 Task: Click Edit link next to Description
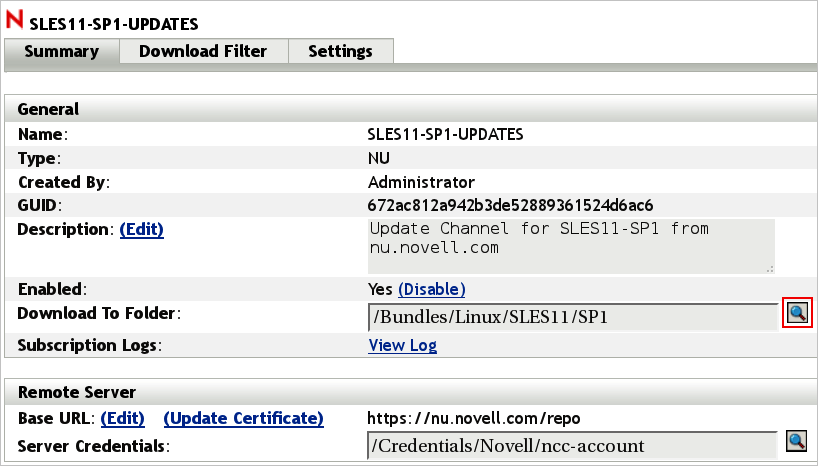141,229
